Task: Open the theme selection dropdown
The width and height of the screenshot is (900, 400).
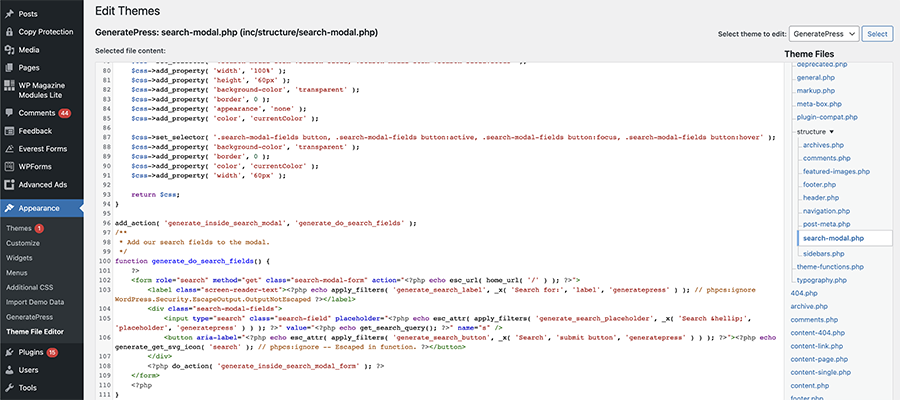Action: coord(823,34)
